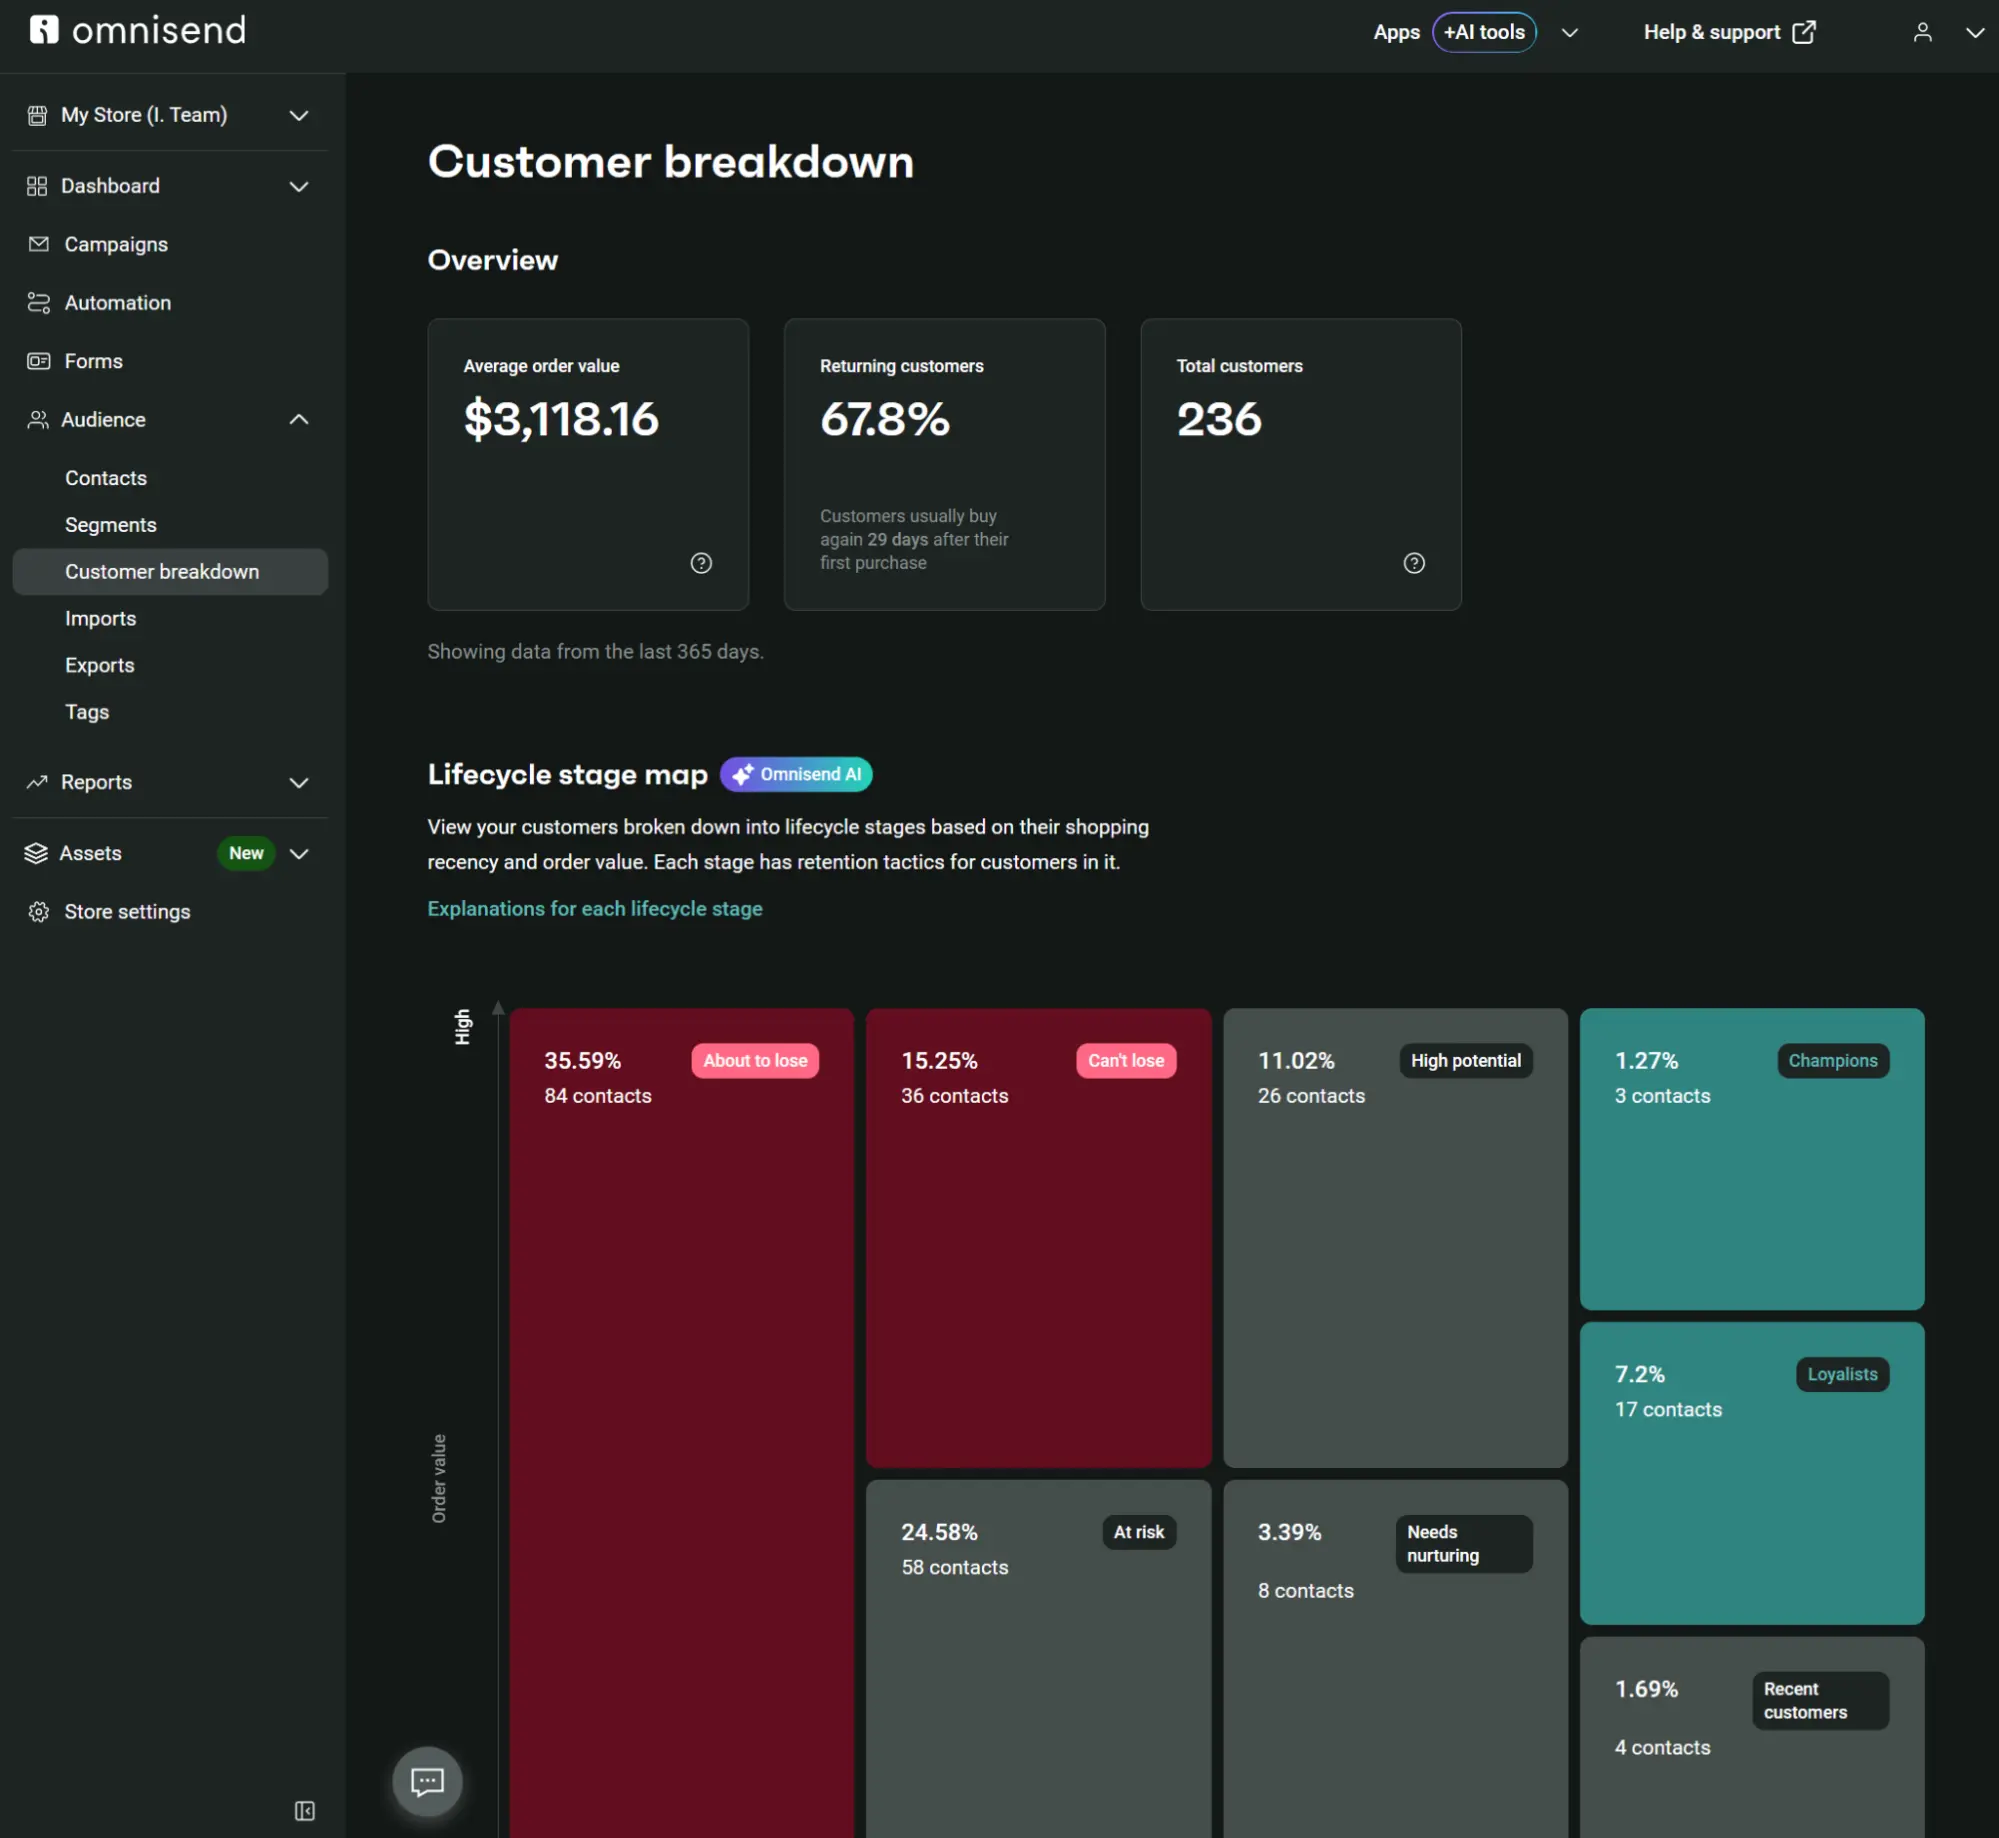The width and height of the screenshot is (1999, 1838).
Task: Click the Reports chart icon
Action: tap(37, 782)
